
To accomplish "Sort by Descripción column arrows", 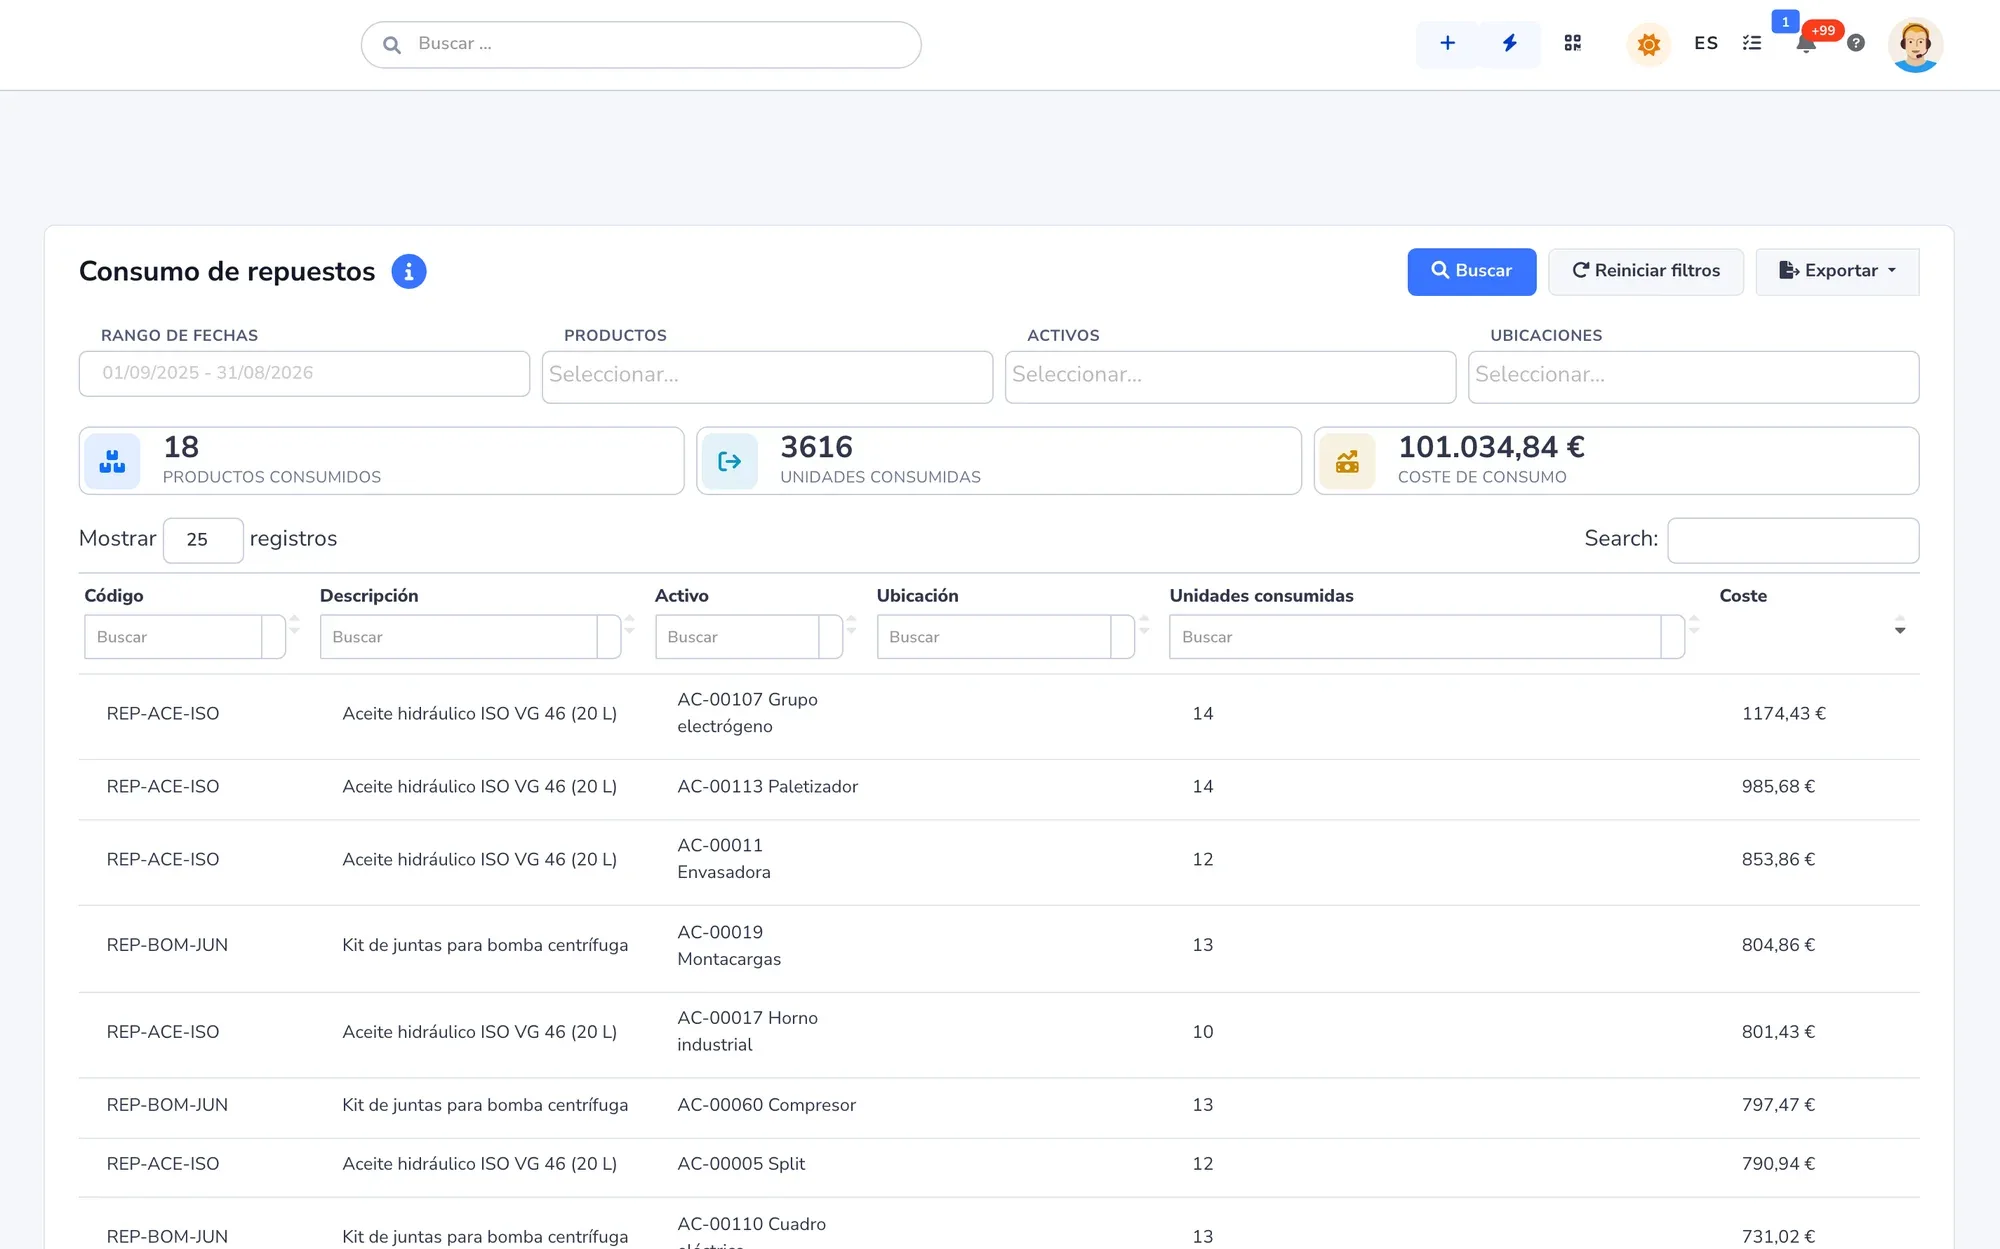I will 629,625.
